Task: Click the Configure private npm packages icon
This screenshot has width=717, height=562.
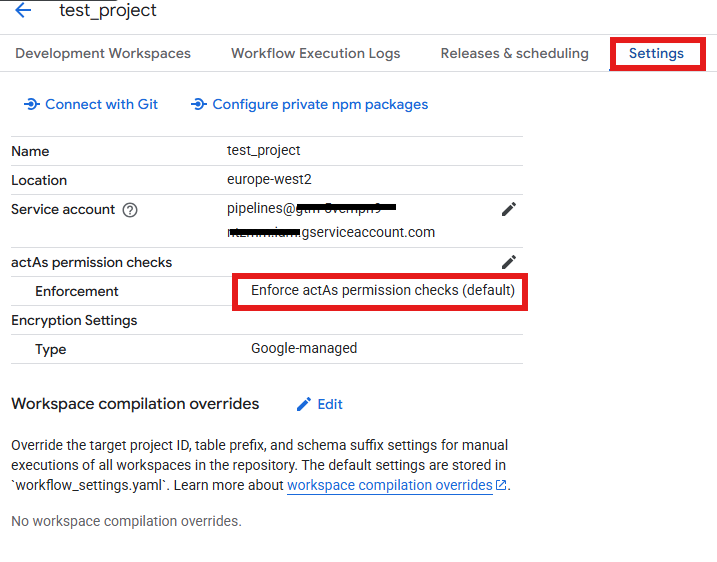Action: coord(199,104)
